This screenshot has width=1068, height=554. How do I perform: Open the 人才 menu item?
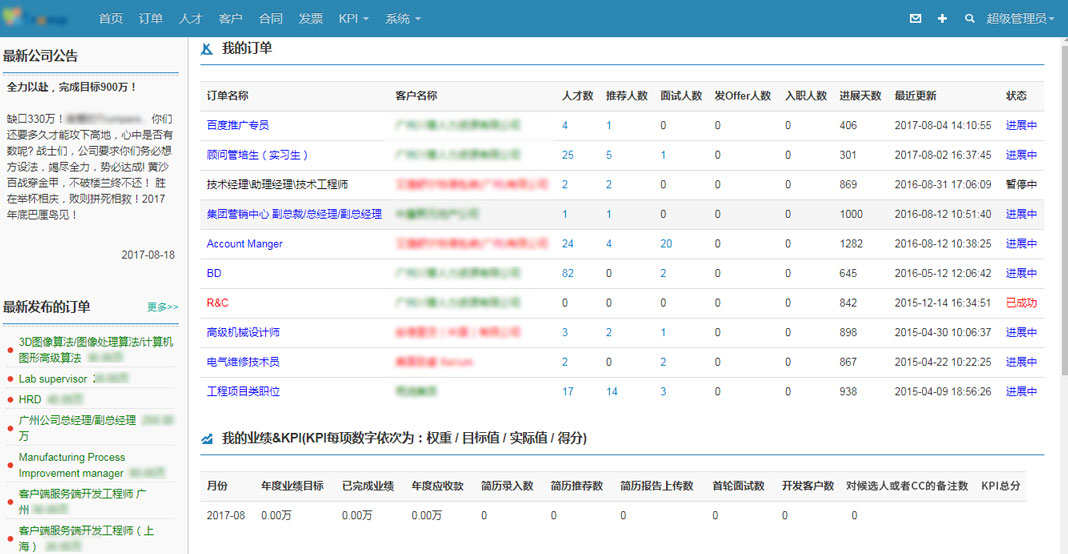tap(190, 19)
